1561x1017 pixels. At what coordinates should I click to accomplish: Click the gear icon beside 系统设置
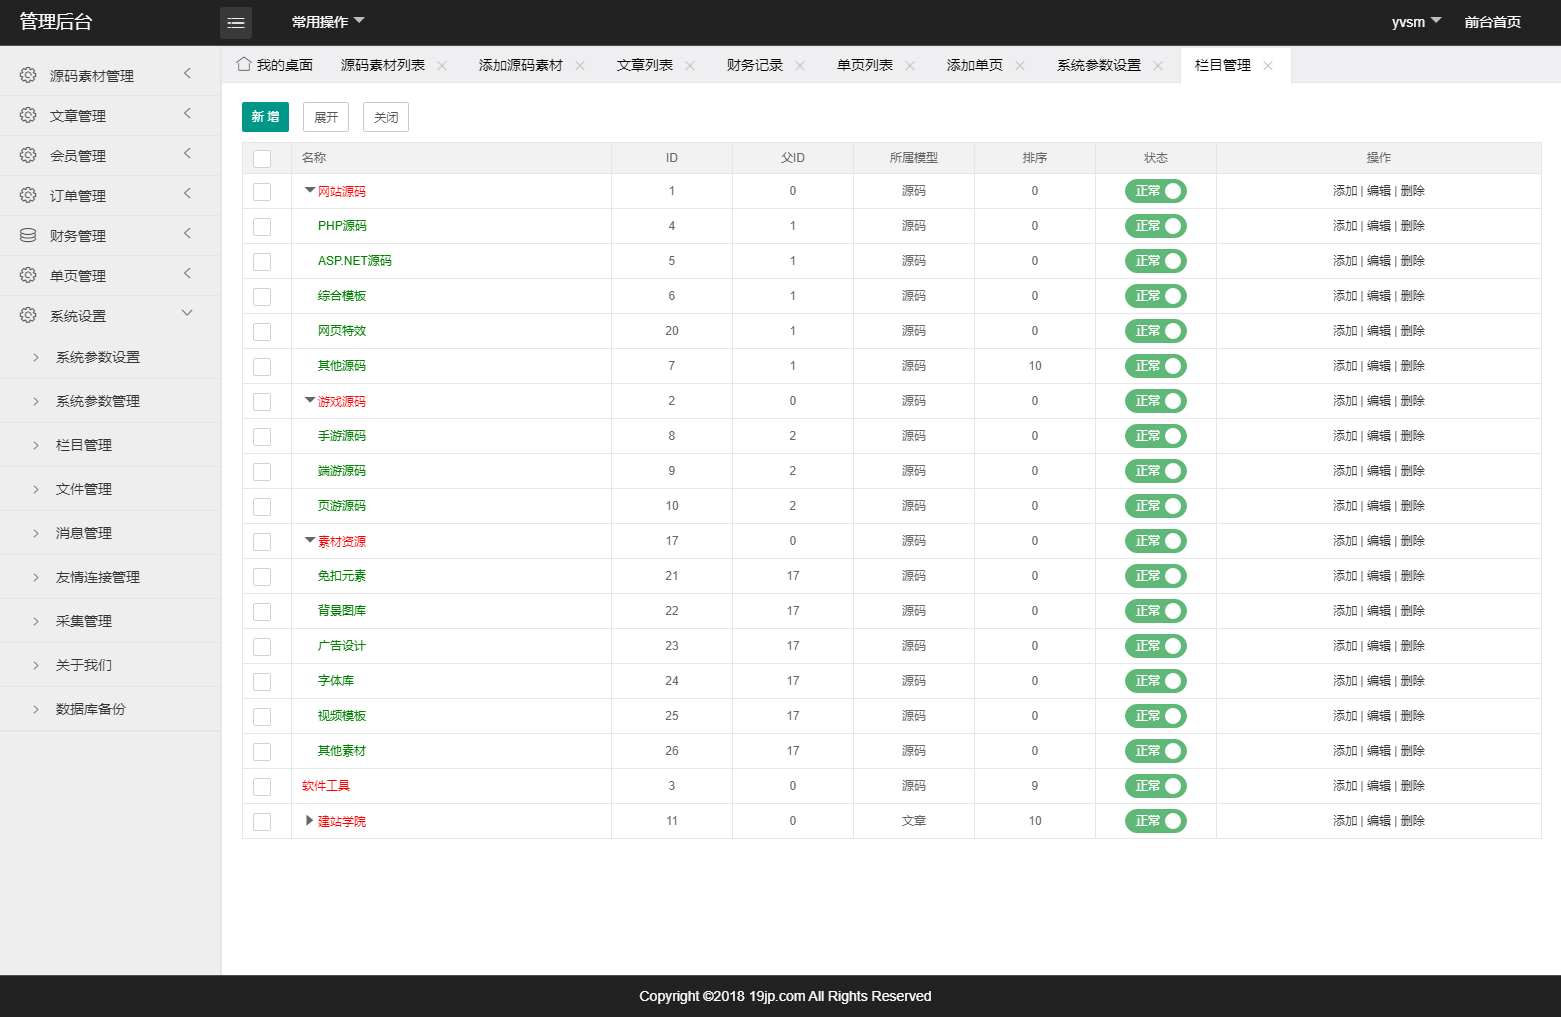[x=28, y=315]
